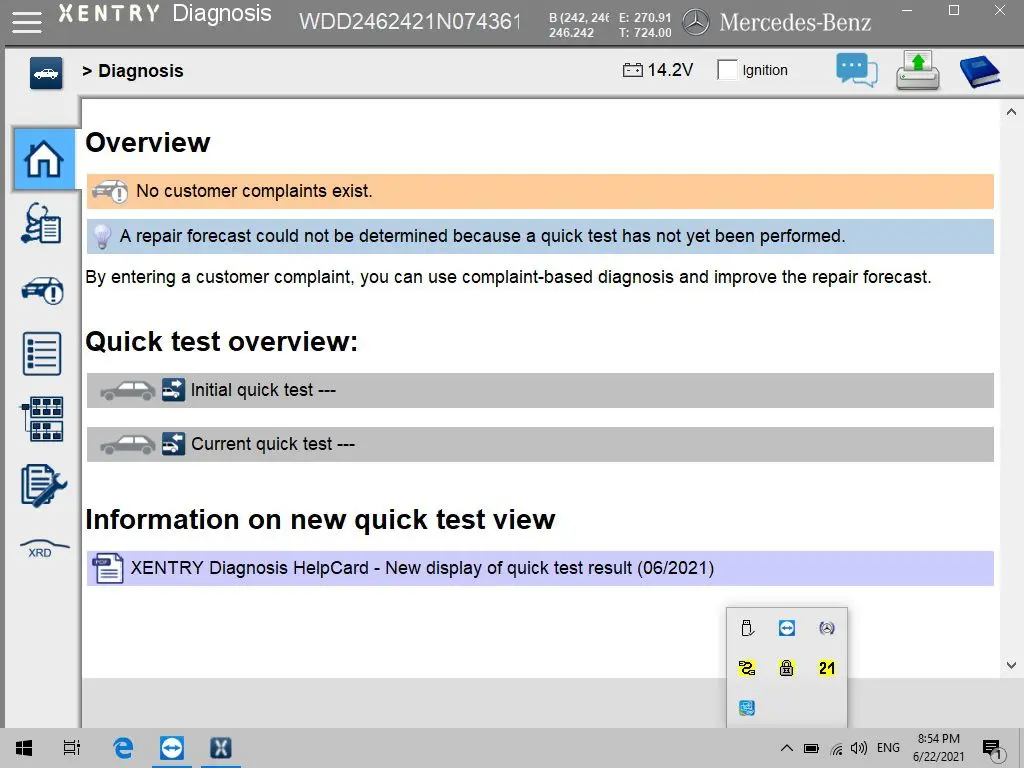Open the Current quick test row

click(x=540, y=445)
